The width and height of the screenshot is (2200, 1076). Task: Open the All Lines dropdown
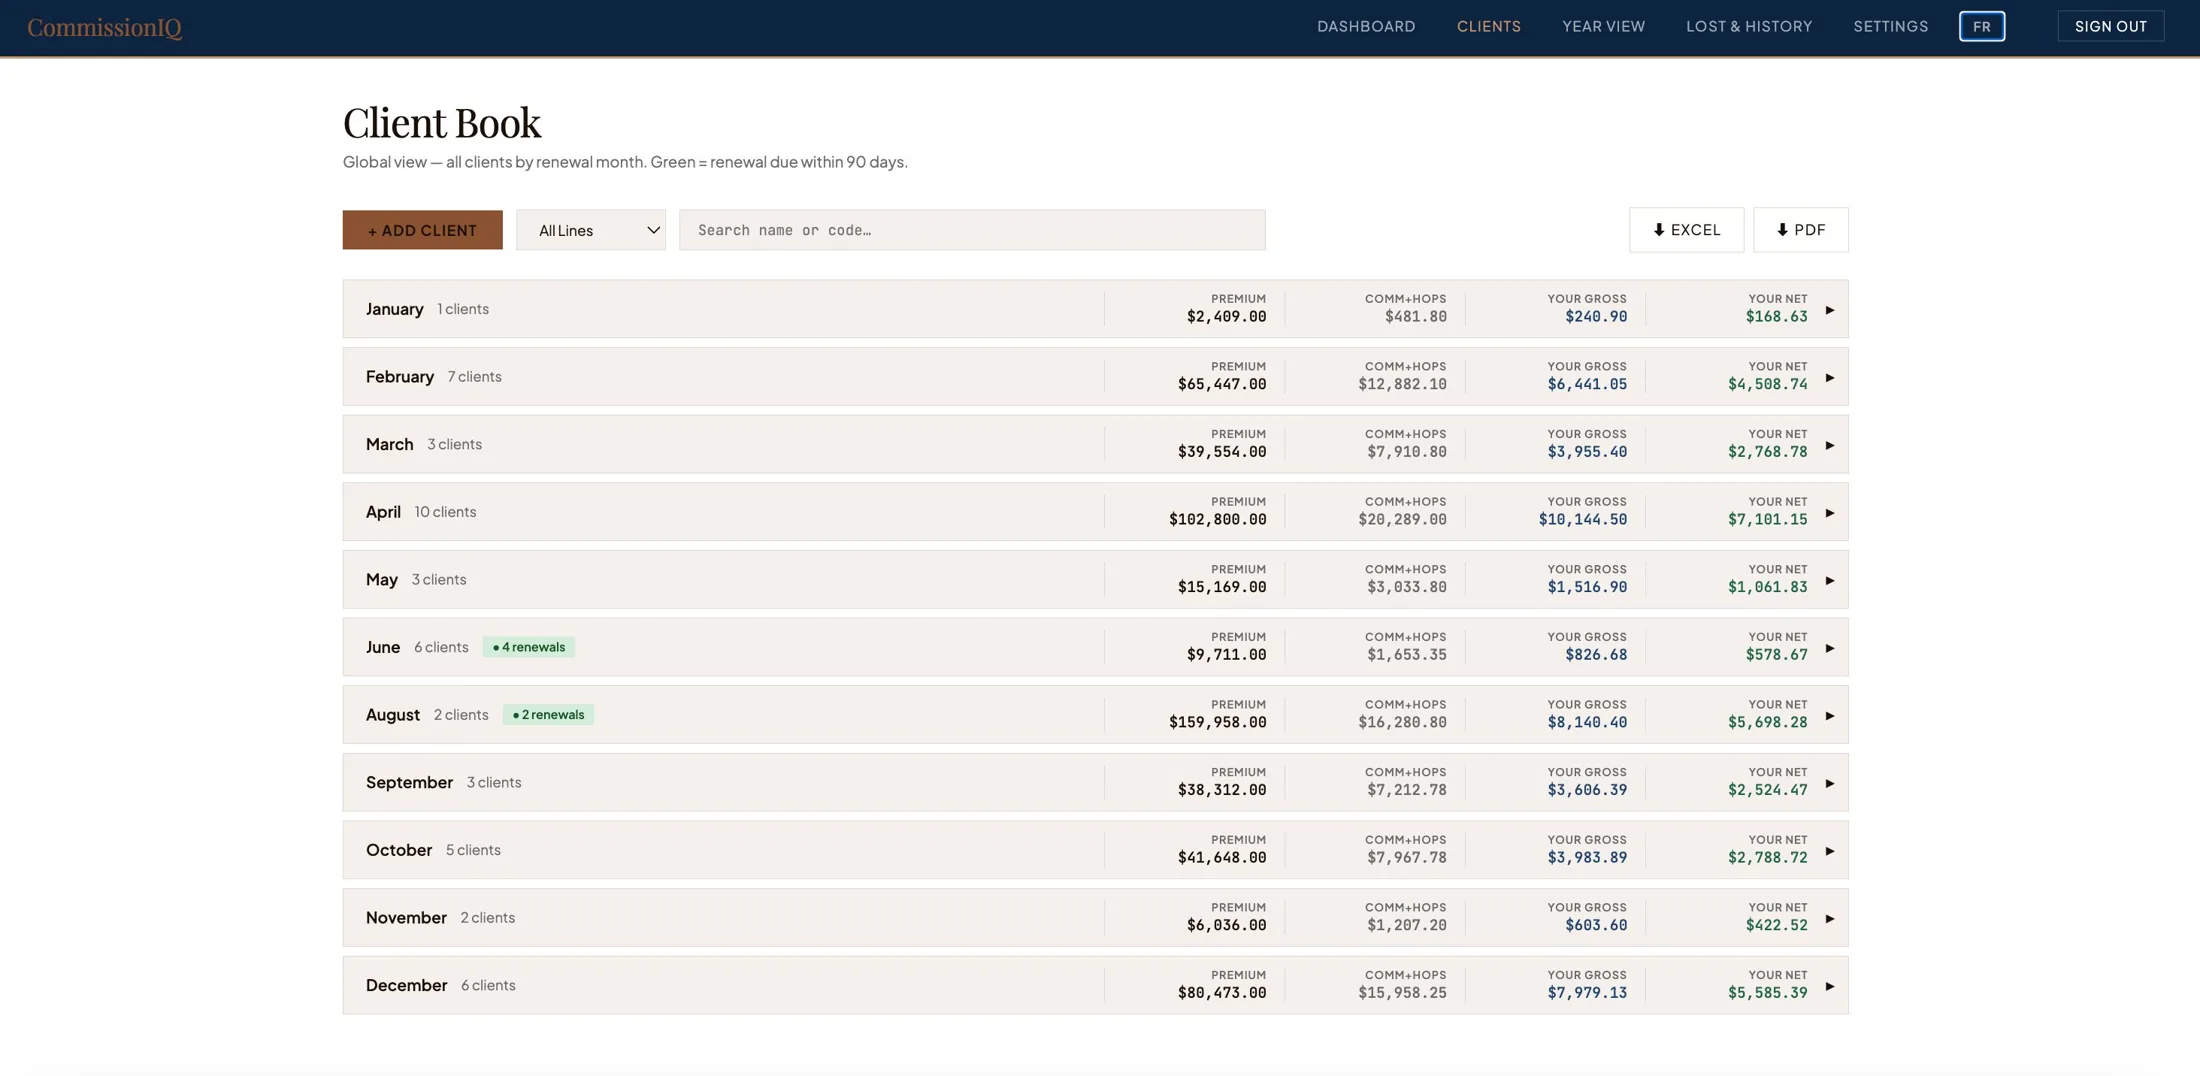(x=591, y=230)
